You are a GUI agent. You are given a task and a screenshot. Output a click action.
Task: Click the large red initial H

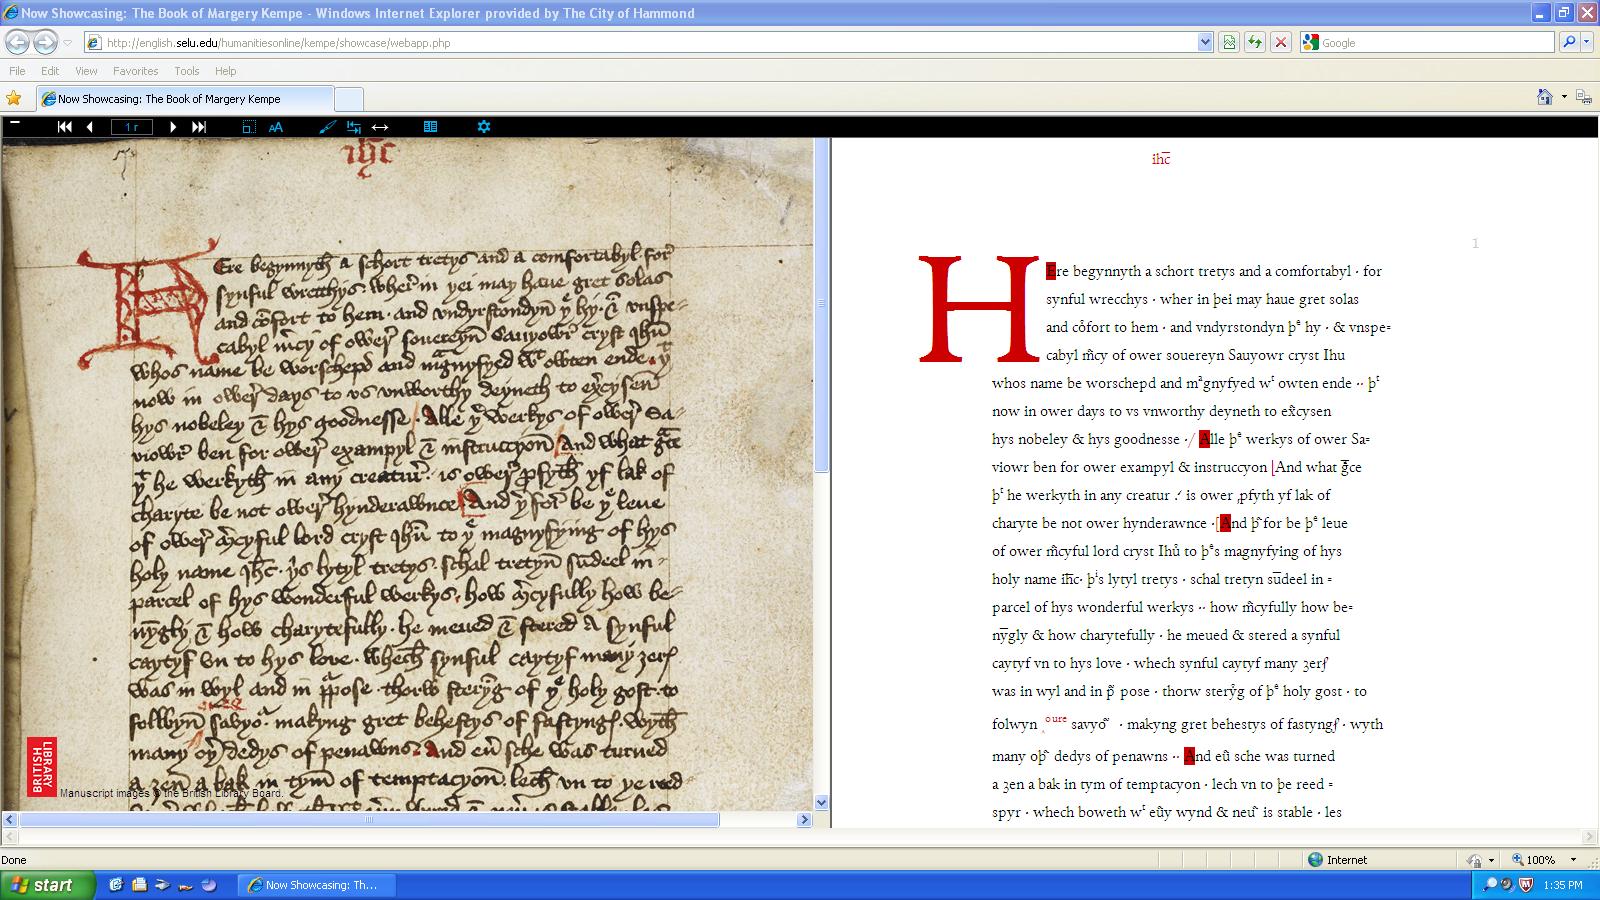[x=979, y=309]
